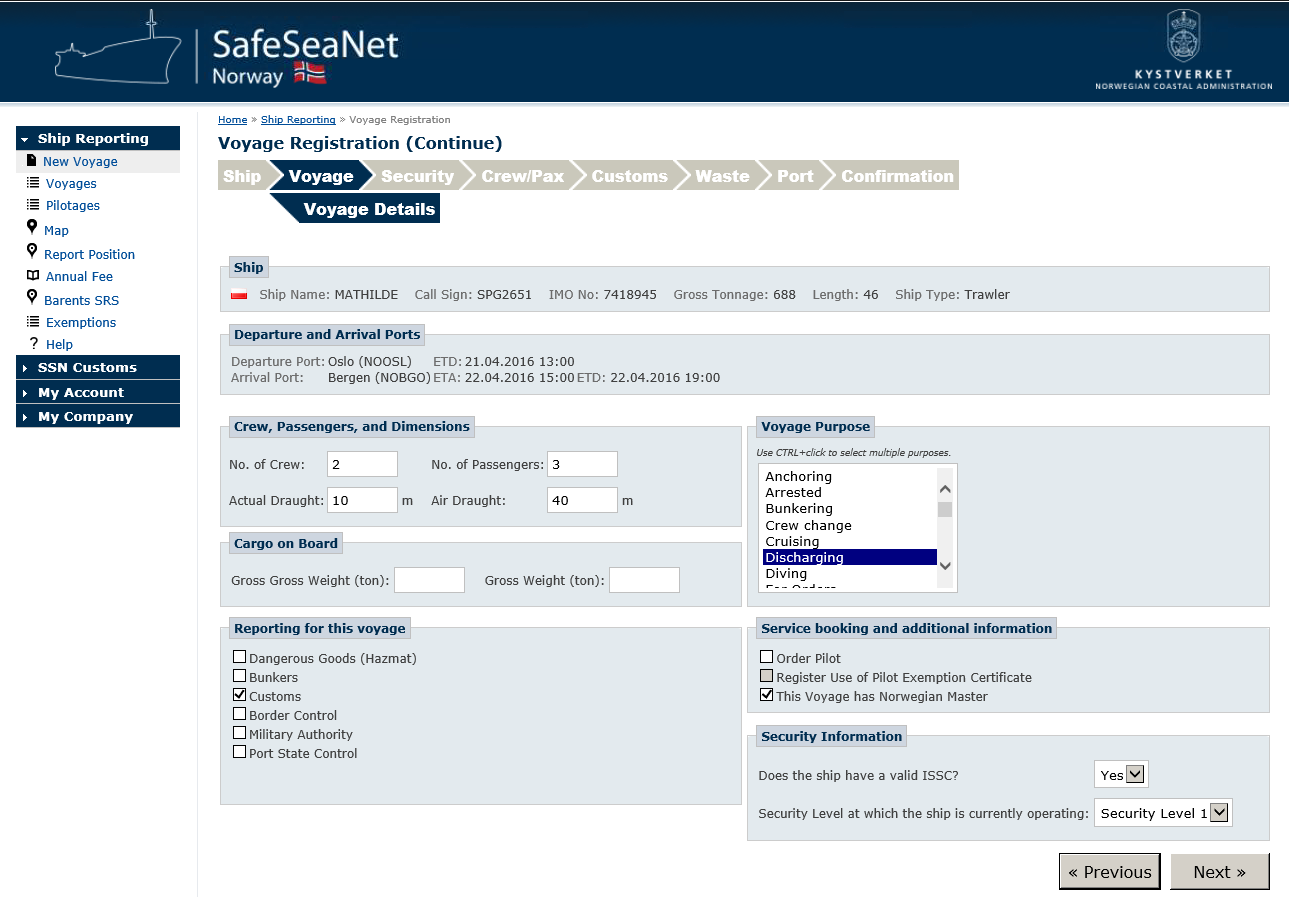The width and height of the screenshot is (1289, 910).
Task: Click the « Previous button
Action: (x=1110, y=871)
